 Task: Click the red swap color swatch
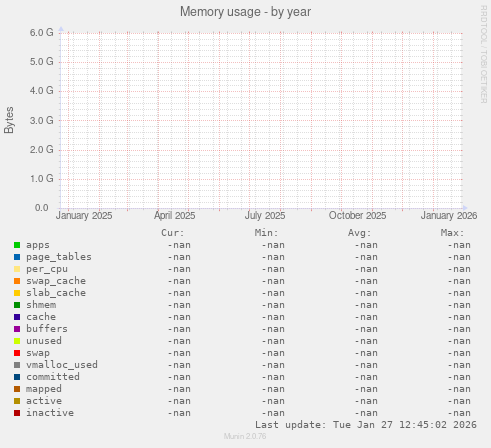coord(17,353)
